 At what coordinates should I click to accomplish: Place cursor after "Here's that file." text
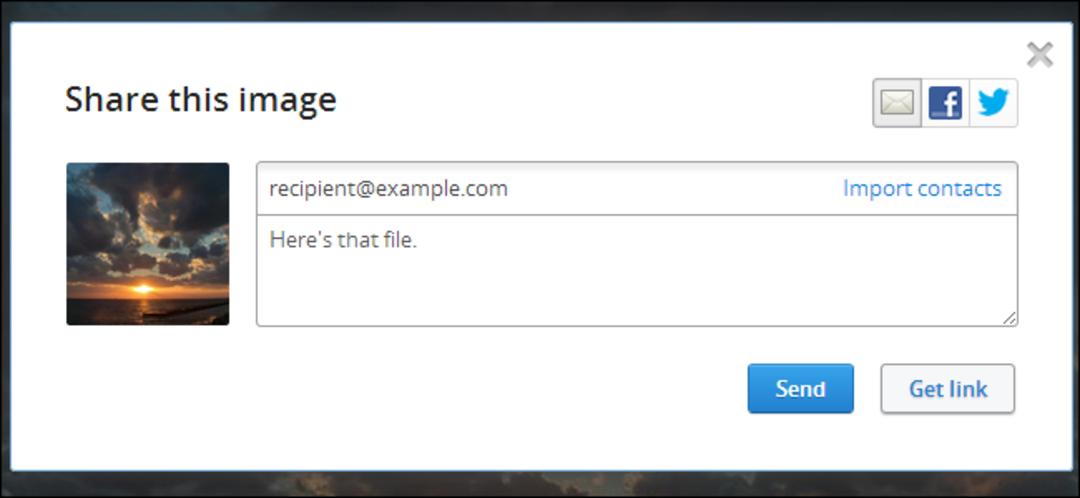(x=419, y=240)
